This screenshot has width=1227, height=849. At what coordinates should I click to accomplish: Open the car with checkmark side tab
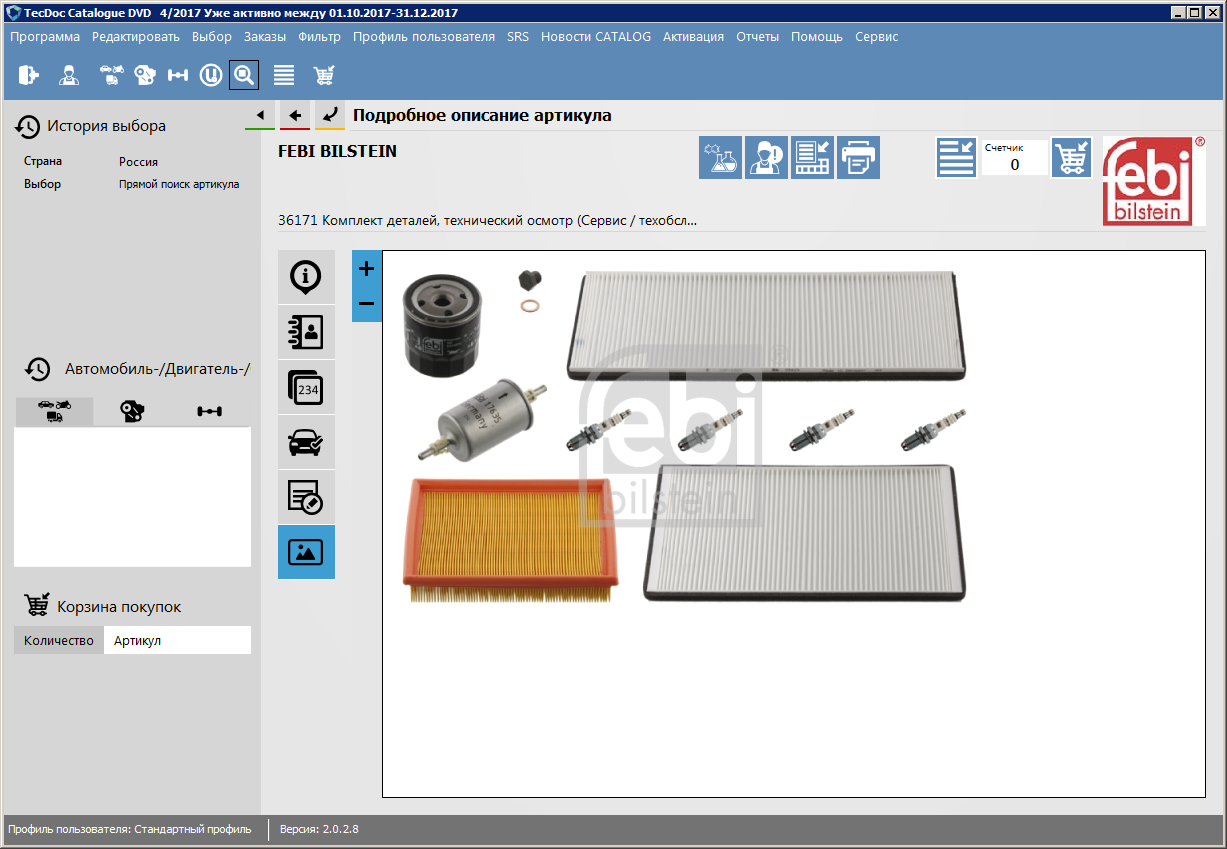(x=306, y=442)
